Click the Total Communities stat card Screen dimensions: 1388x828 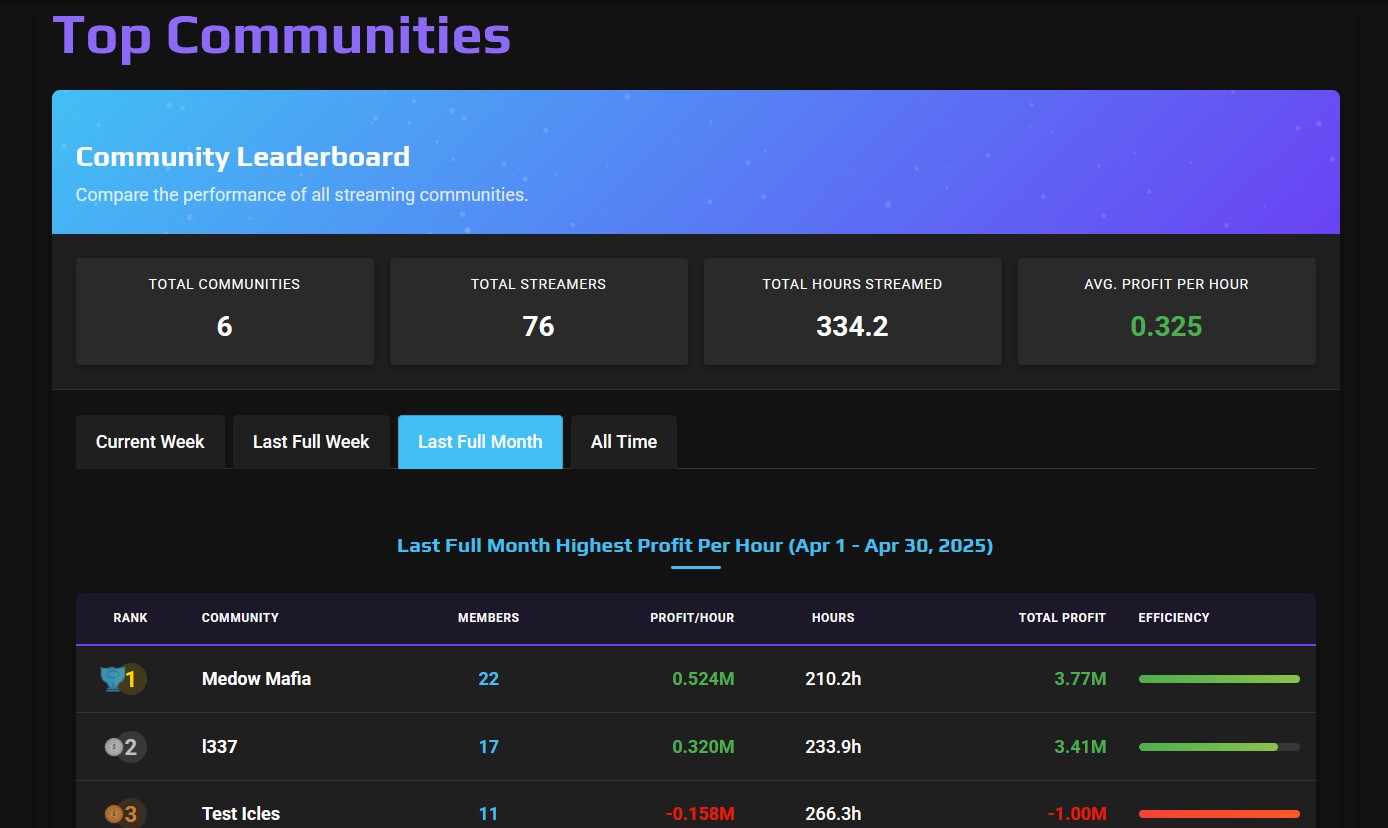(x=225, y=311)
